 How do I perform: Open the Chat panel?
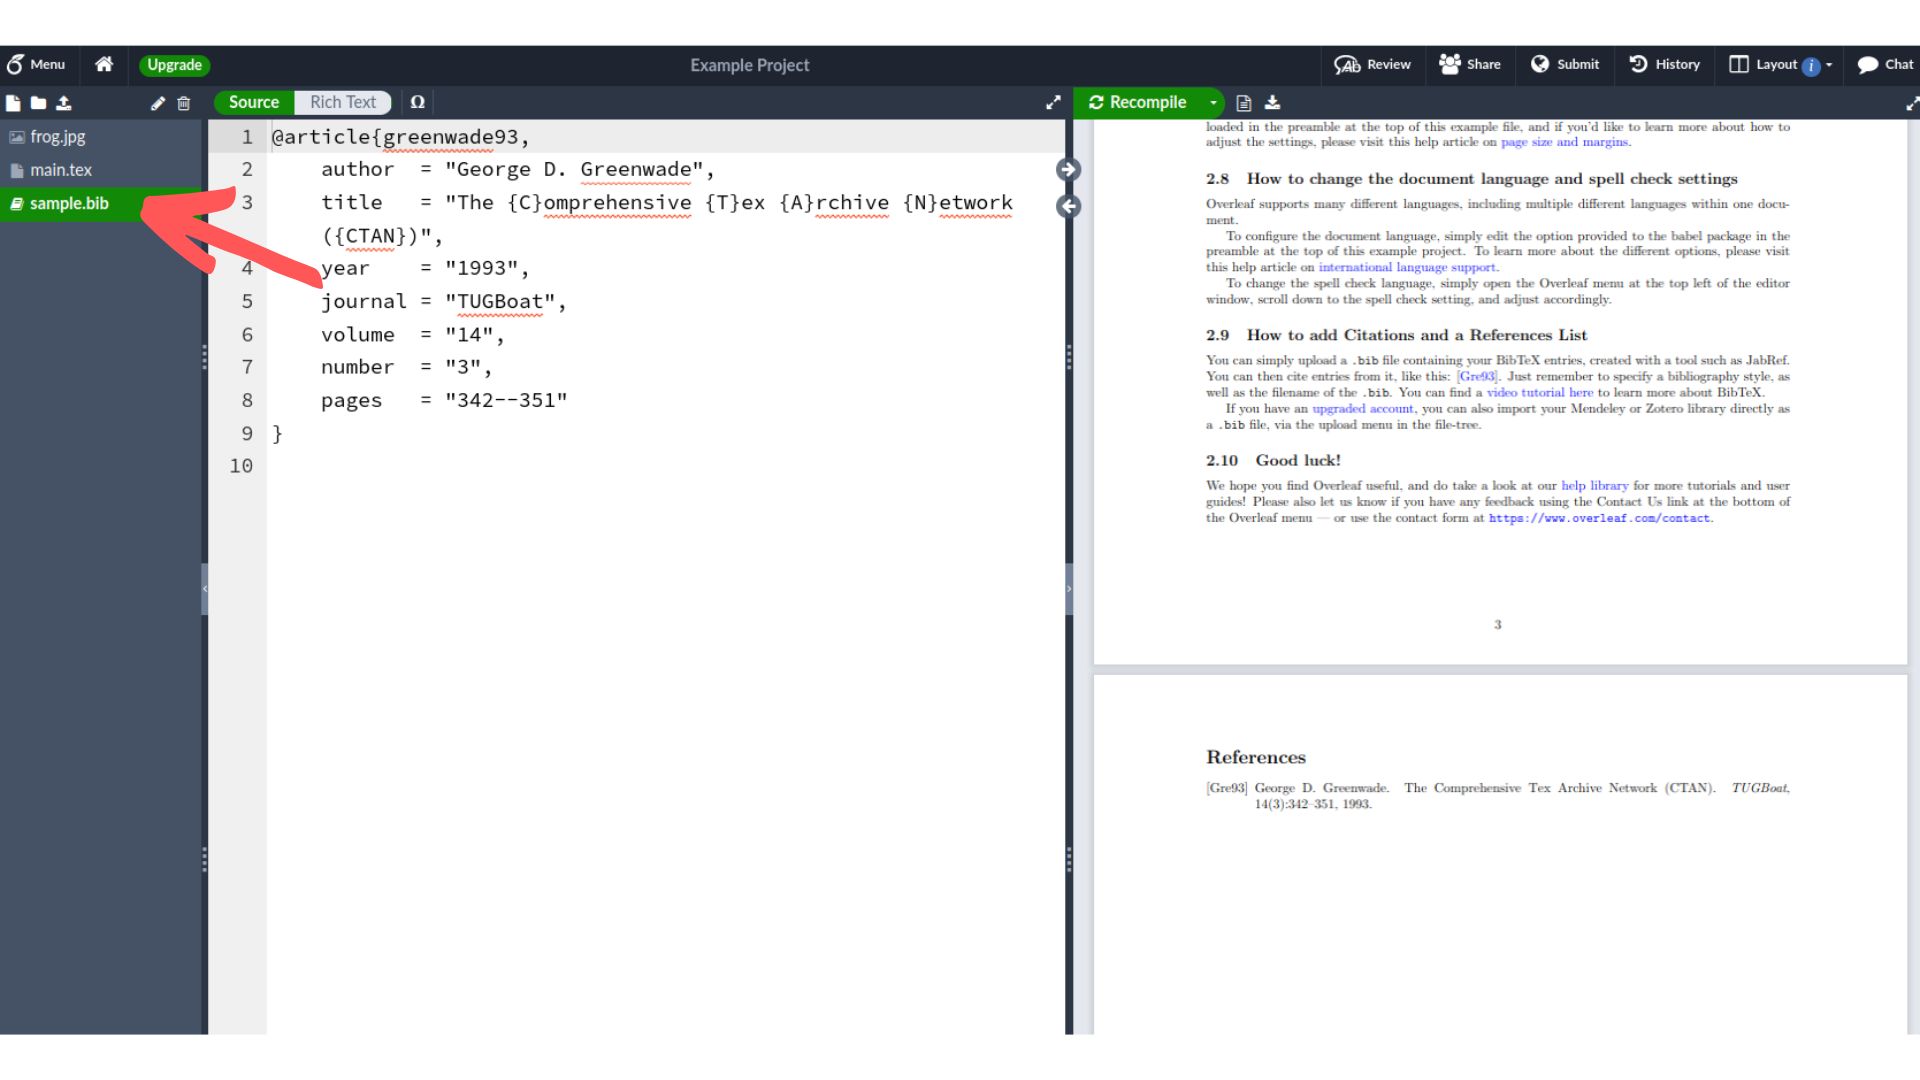pyautogui.click(x=1886, y=63)
